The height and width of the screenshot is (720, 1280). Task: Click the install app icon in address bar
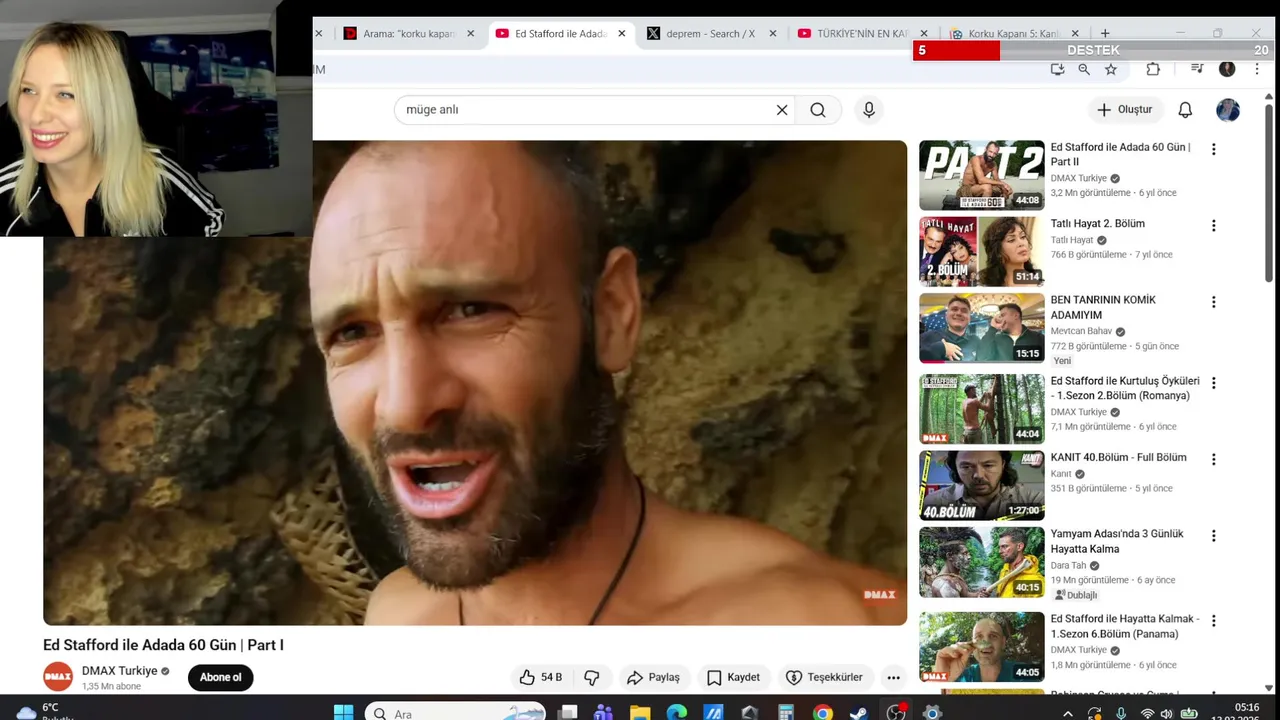coord(1057,69)
